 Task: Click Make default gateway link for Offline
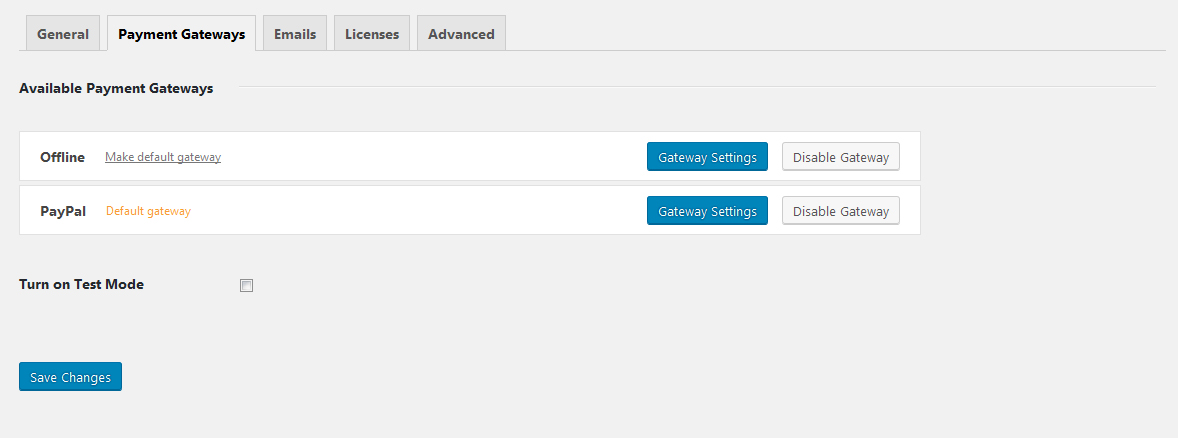tap(163, 157)
